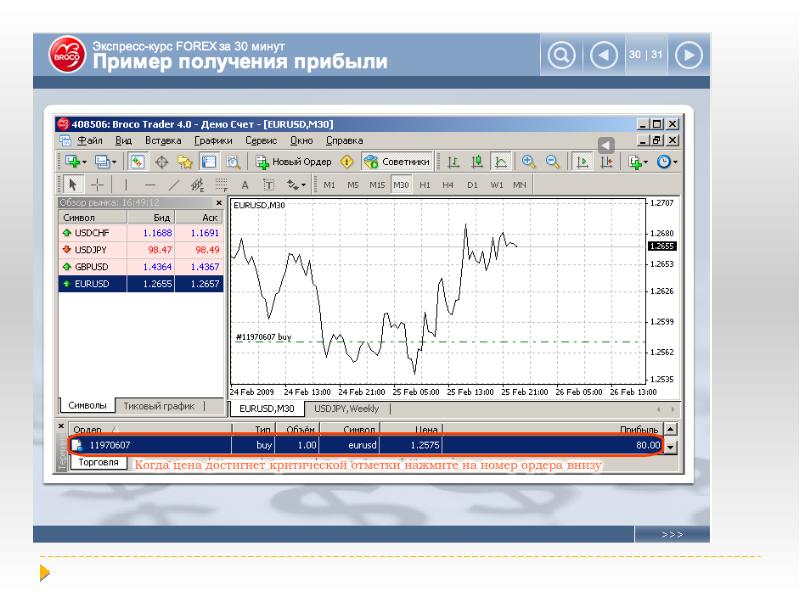Image resolution: width=800 pixels, height=600 pixels.
Task: Open the Справка menu
Action: (344, 140)
